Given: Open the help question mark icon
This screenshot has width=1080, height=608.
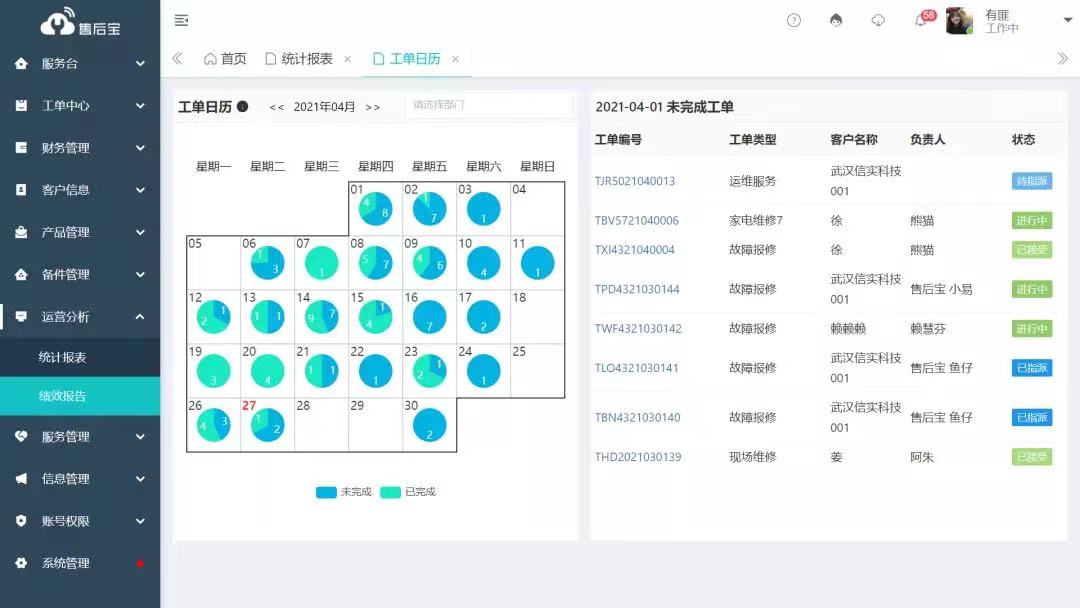Looking at the screenshot, I should (x=794, y=20).
